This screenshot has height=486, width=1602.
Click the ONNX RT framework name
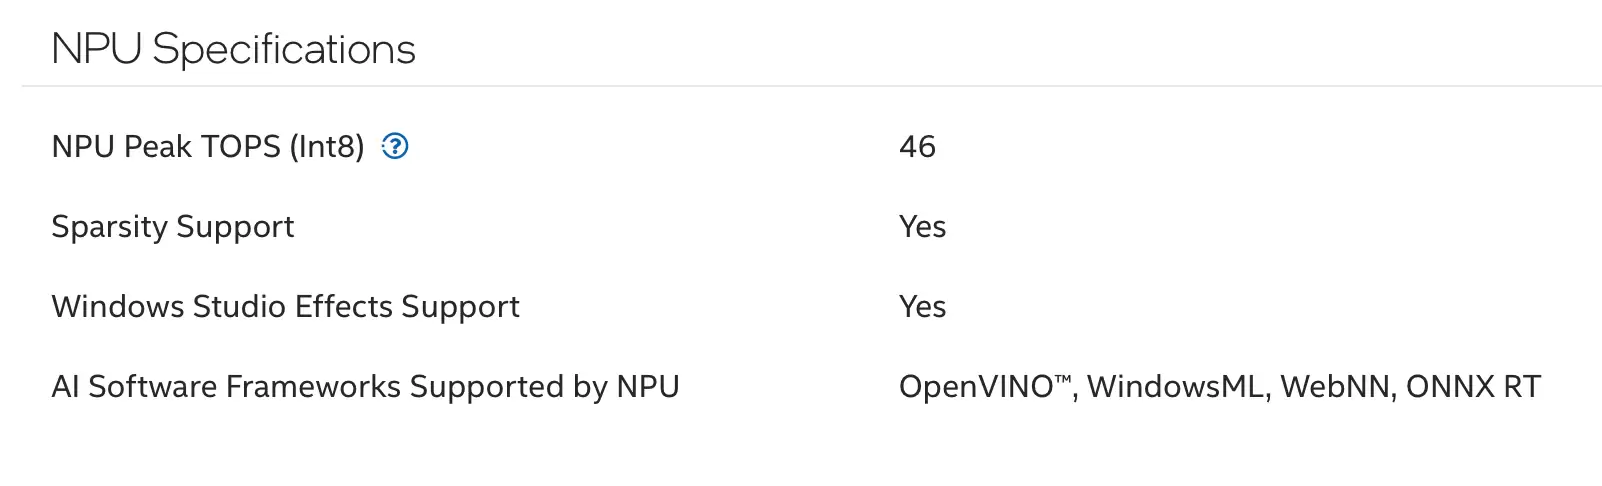[1474, 387]
